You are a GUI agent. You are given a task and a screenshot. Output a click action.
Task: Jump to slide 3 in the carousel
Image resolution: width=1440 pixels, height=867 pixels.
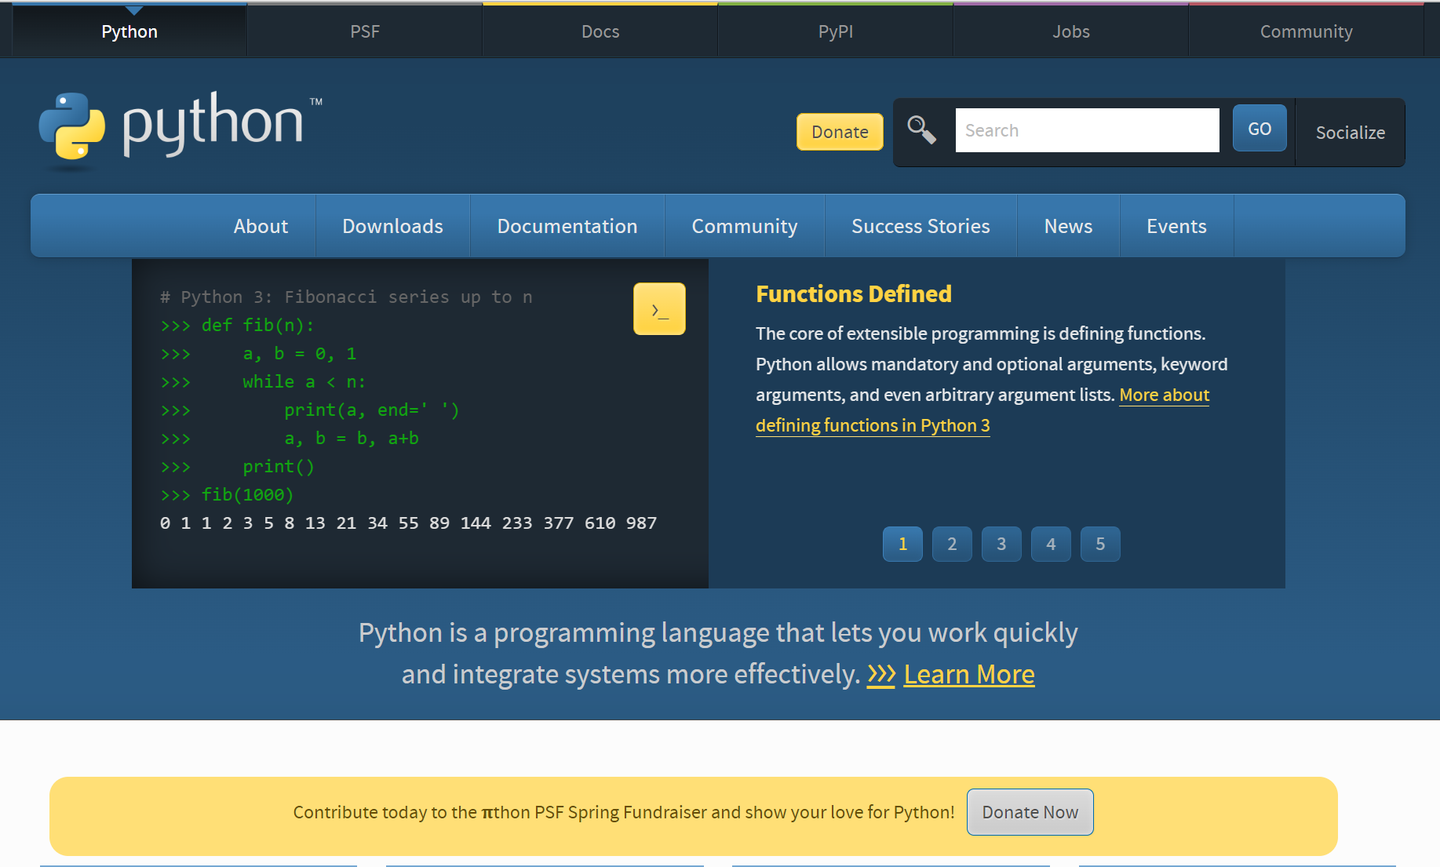(1001, 543)
